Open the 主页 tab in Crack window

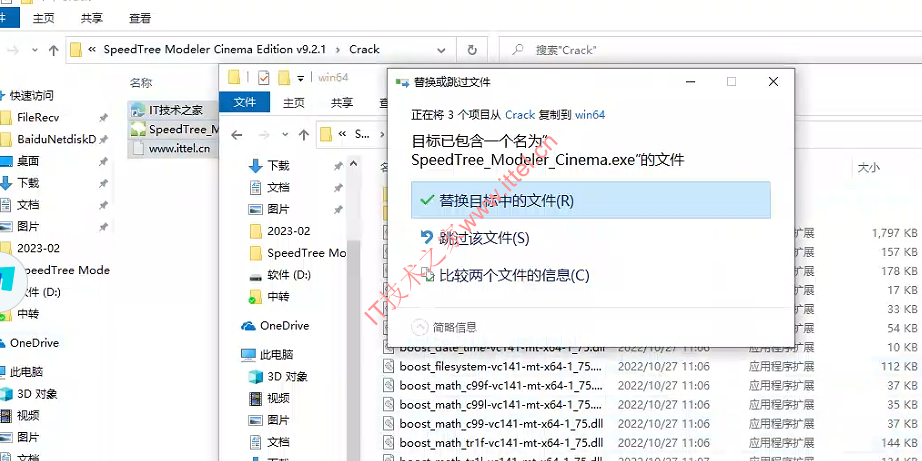(x=44, y=18)
